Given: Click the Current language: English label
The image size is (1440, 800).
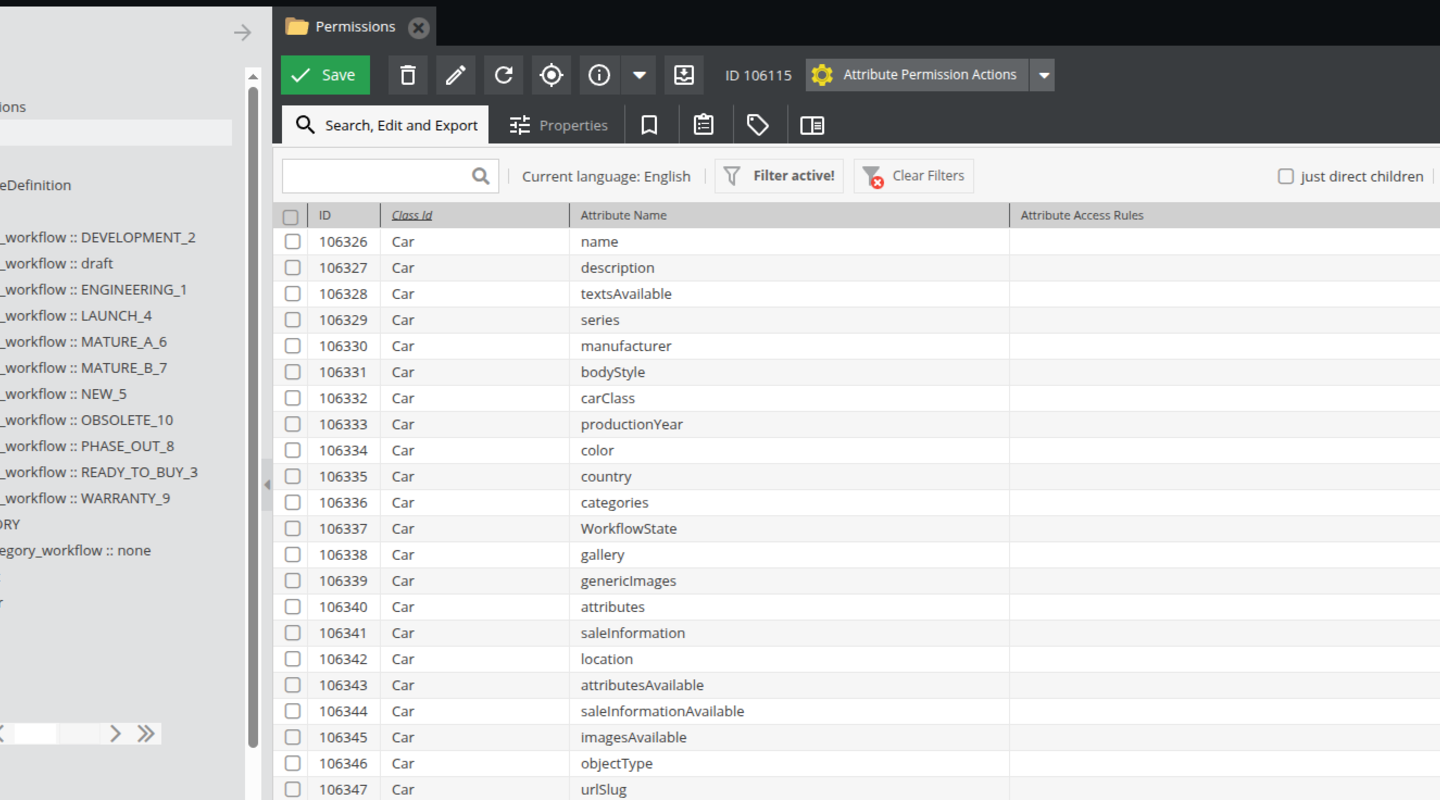Looking at the screenshot, I should coord(606,176).
